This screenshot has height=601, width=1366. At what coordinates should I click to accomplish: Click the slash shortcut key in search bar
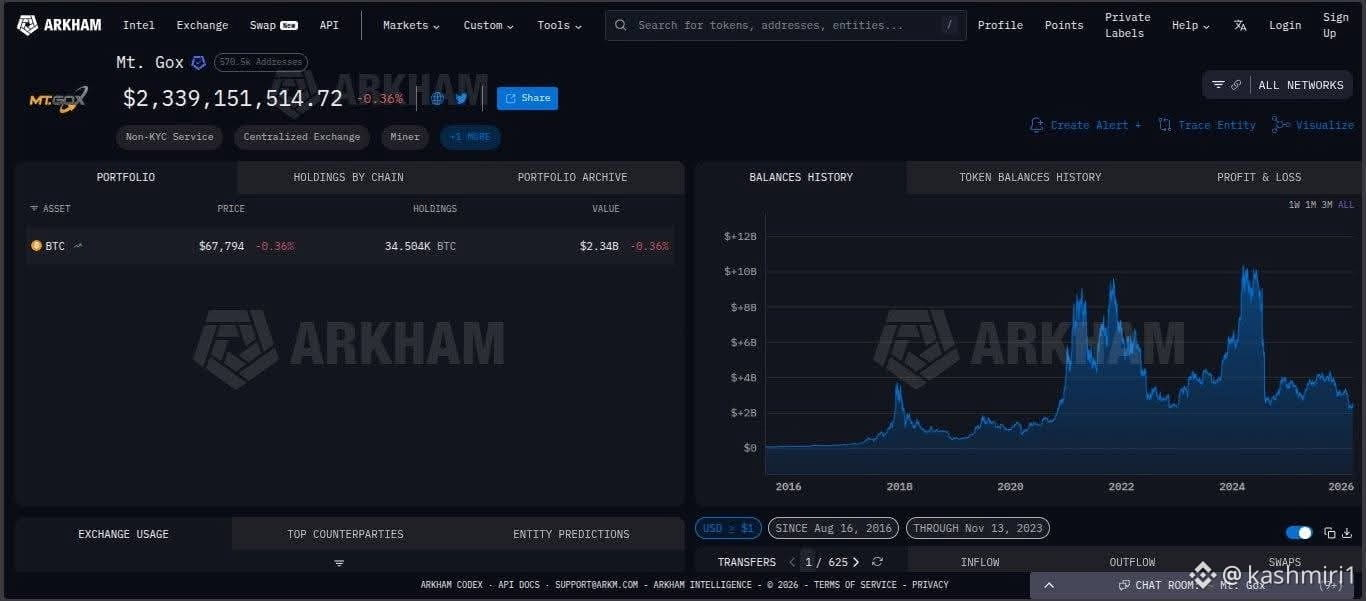pyautogui.click(x=948, y=25)
